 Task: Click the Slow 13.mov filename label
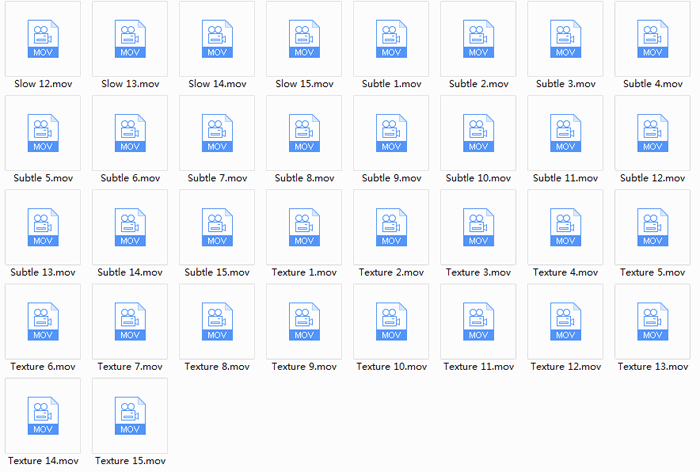coord(129,84)
